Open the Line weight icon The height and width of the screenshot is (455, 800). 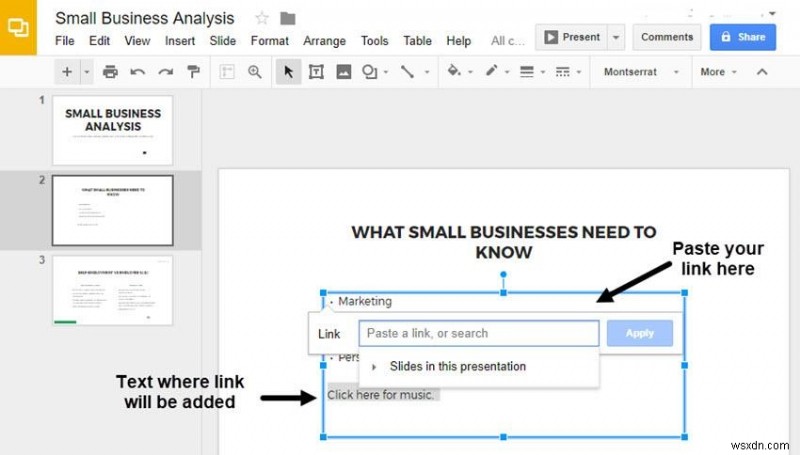point(527,72)
